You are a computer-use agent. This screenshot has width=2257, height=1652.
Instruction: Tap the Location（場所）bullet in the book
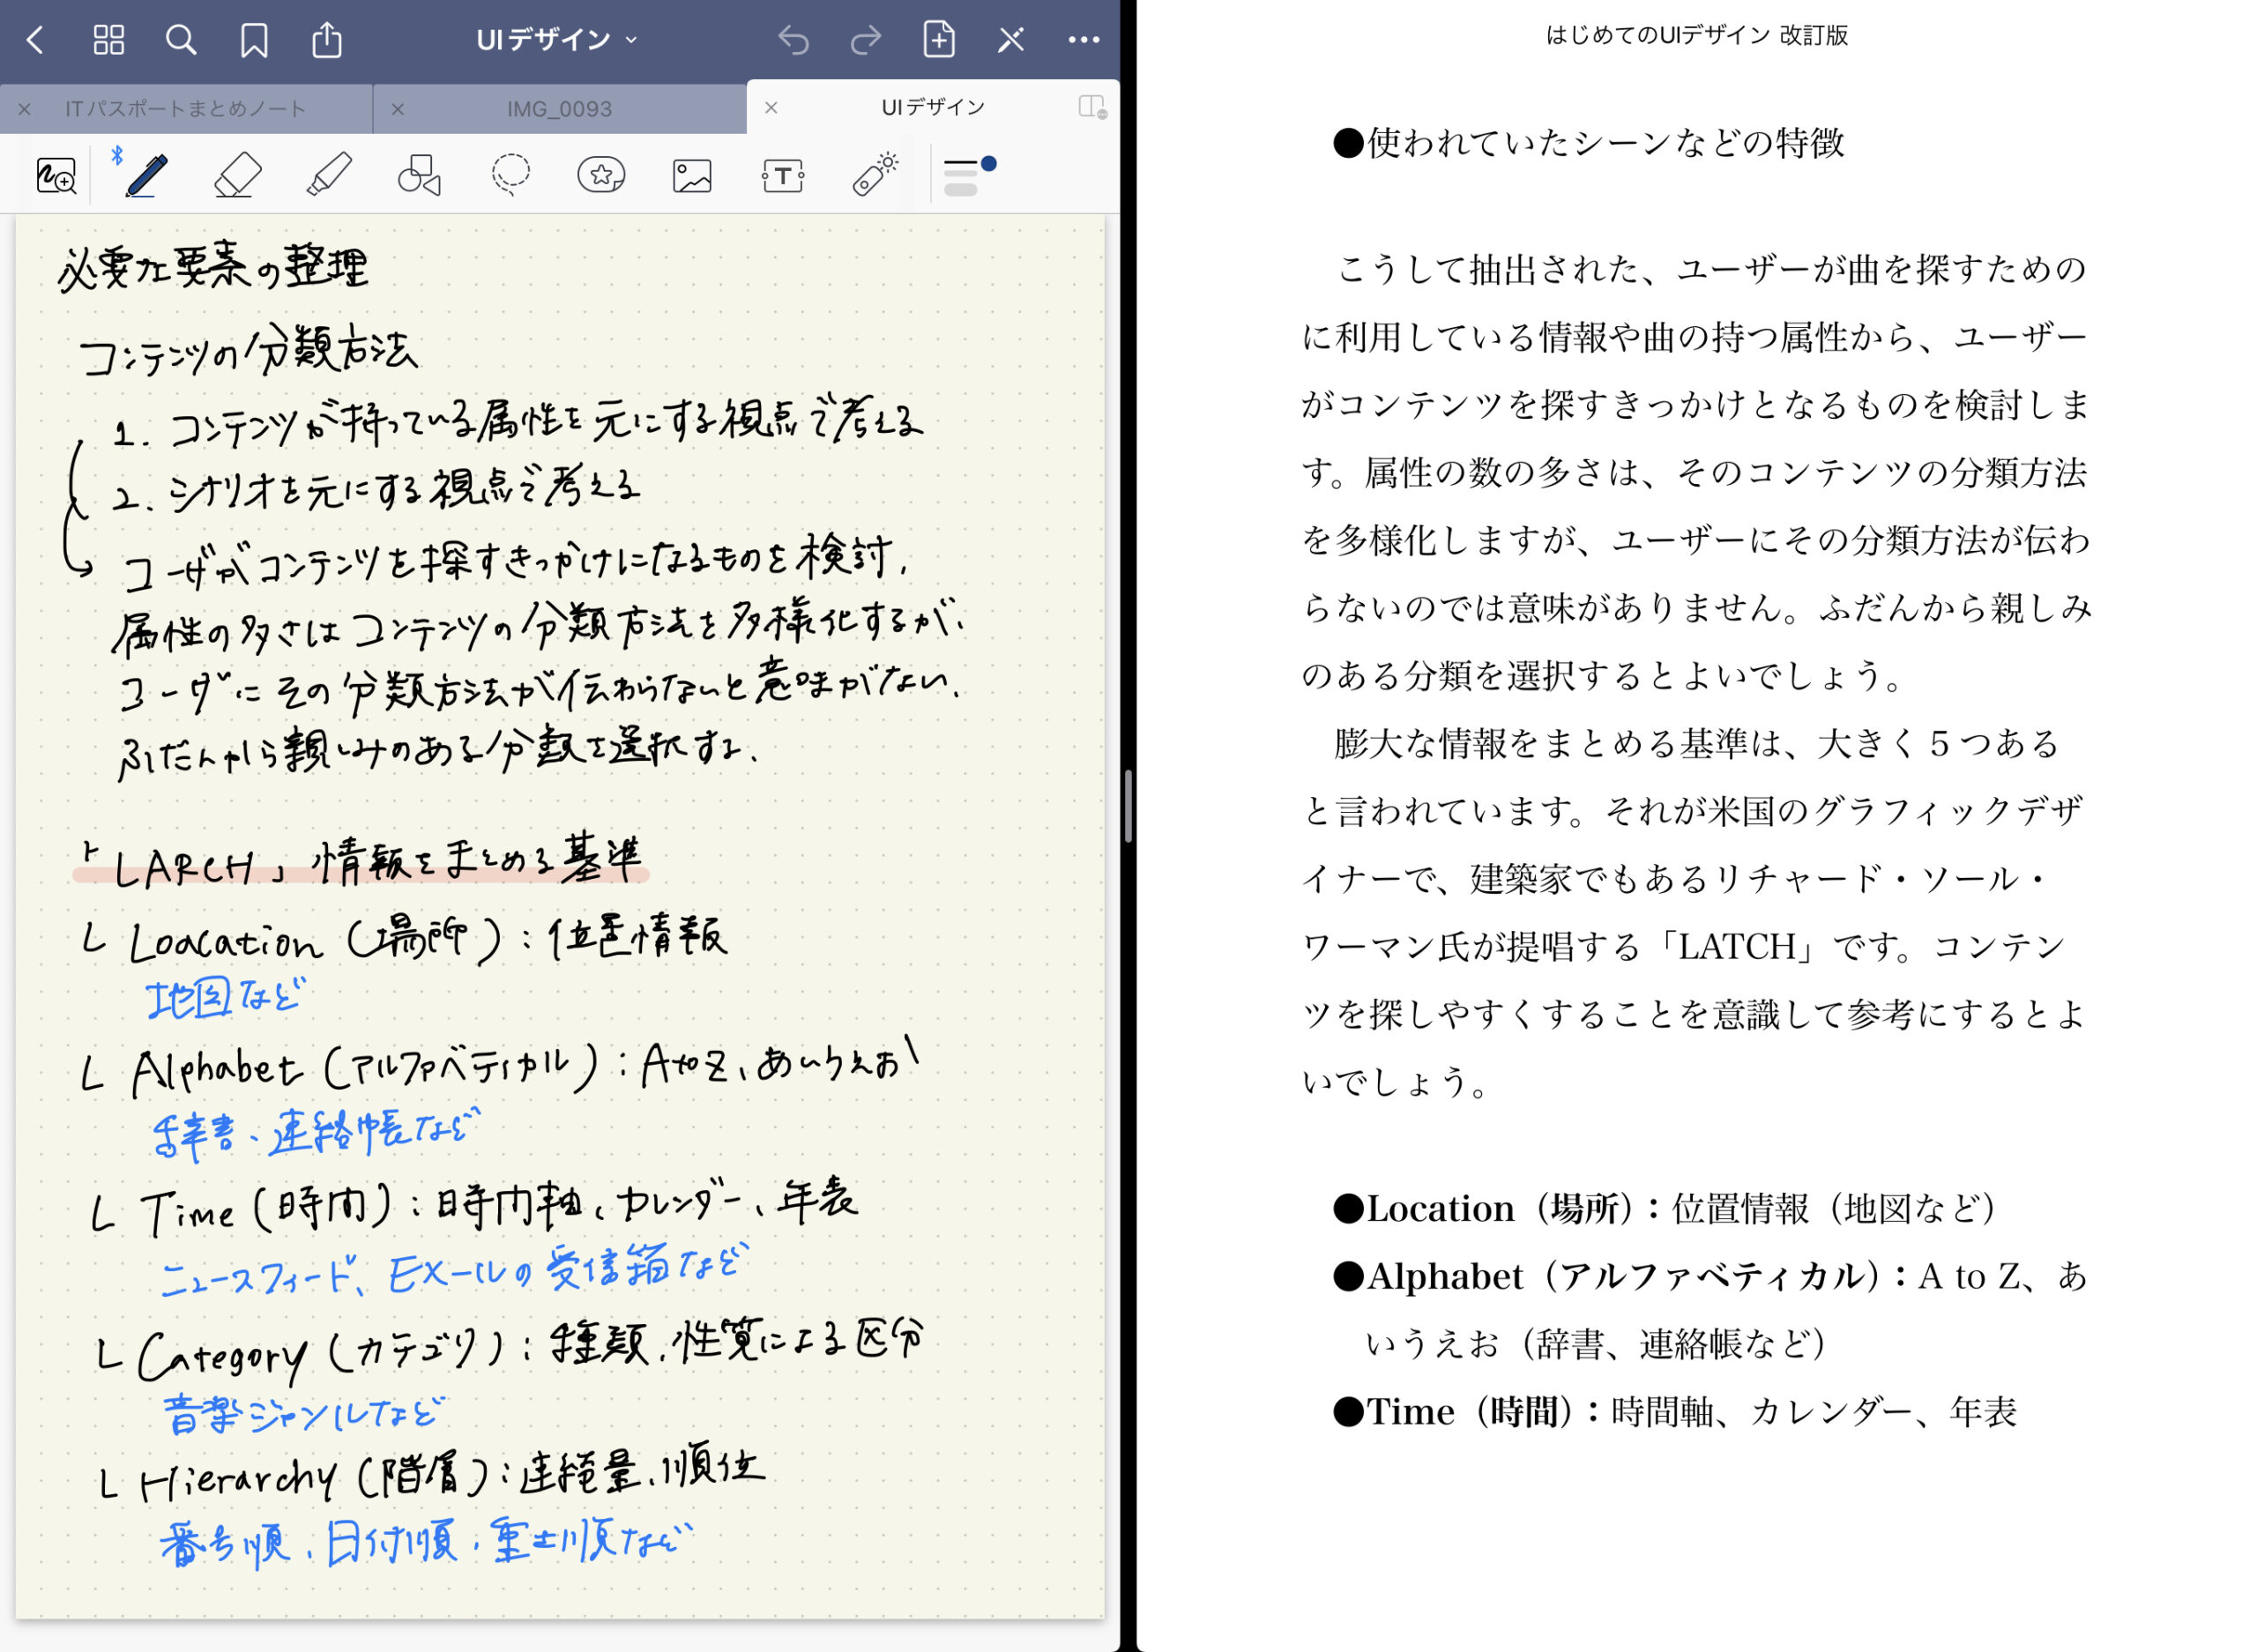click(1665, 1209)
